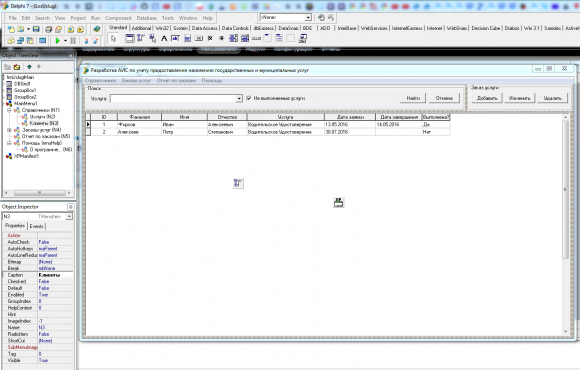
Task: Select the data component icon on the form
Action: pos(338,202)
